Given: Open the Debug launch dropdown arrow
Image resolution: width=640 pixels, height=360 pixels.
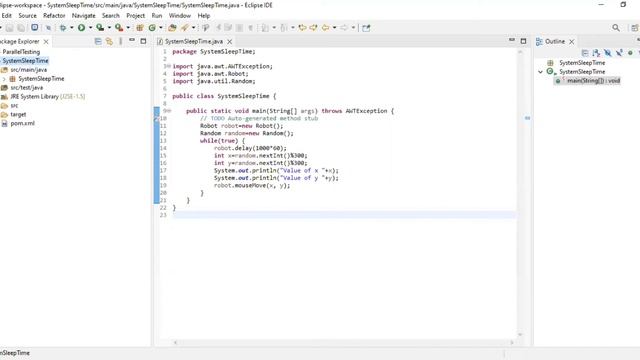Looking at the screenshot, I should click(x=72, y=28).
